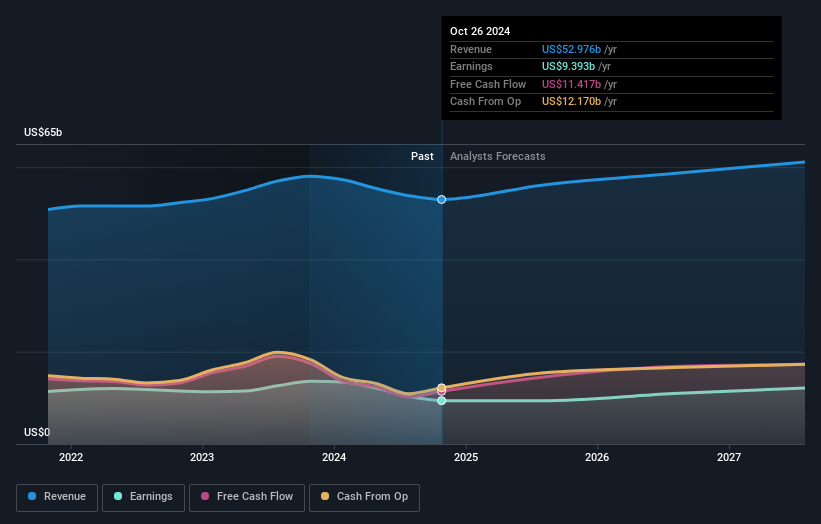This screenshot has width=821, height=524.
Task: Click the US$52.976b revenue value
Action: pyautogui.click(x=571, y=49)
